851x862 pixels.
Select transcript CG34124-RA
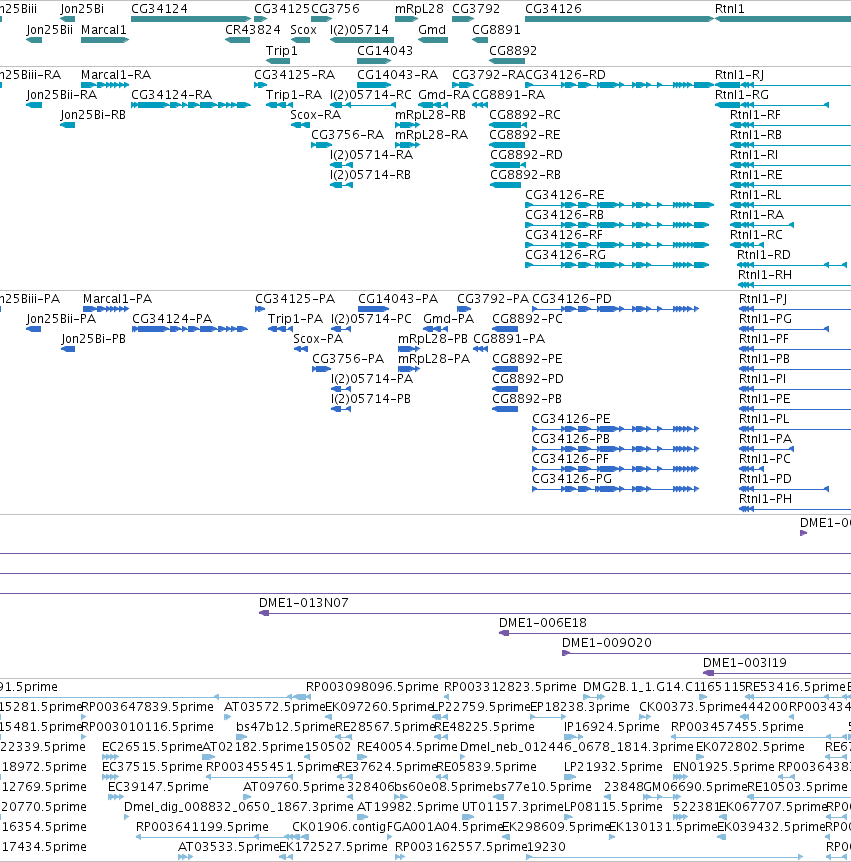point(172,95)
